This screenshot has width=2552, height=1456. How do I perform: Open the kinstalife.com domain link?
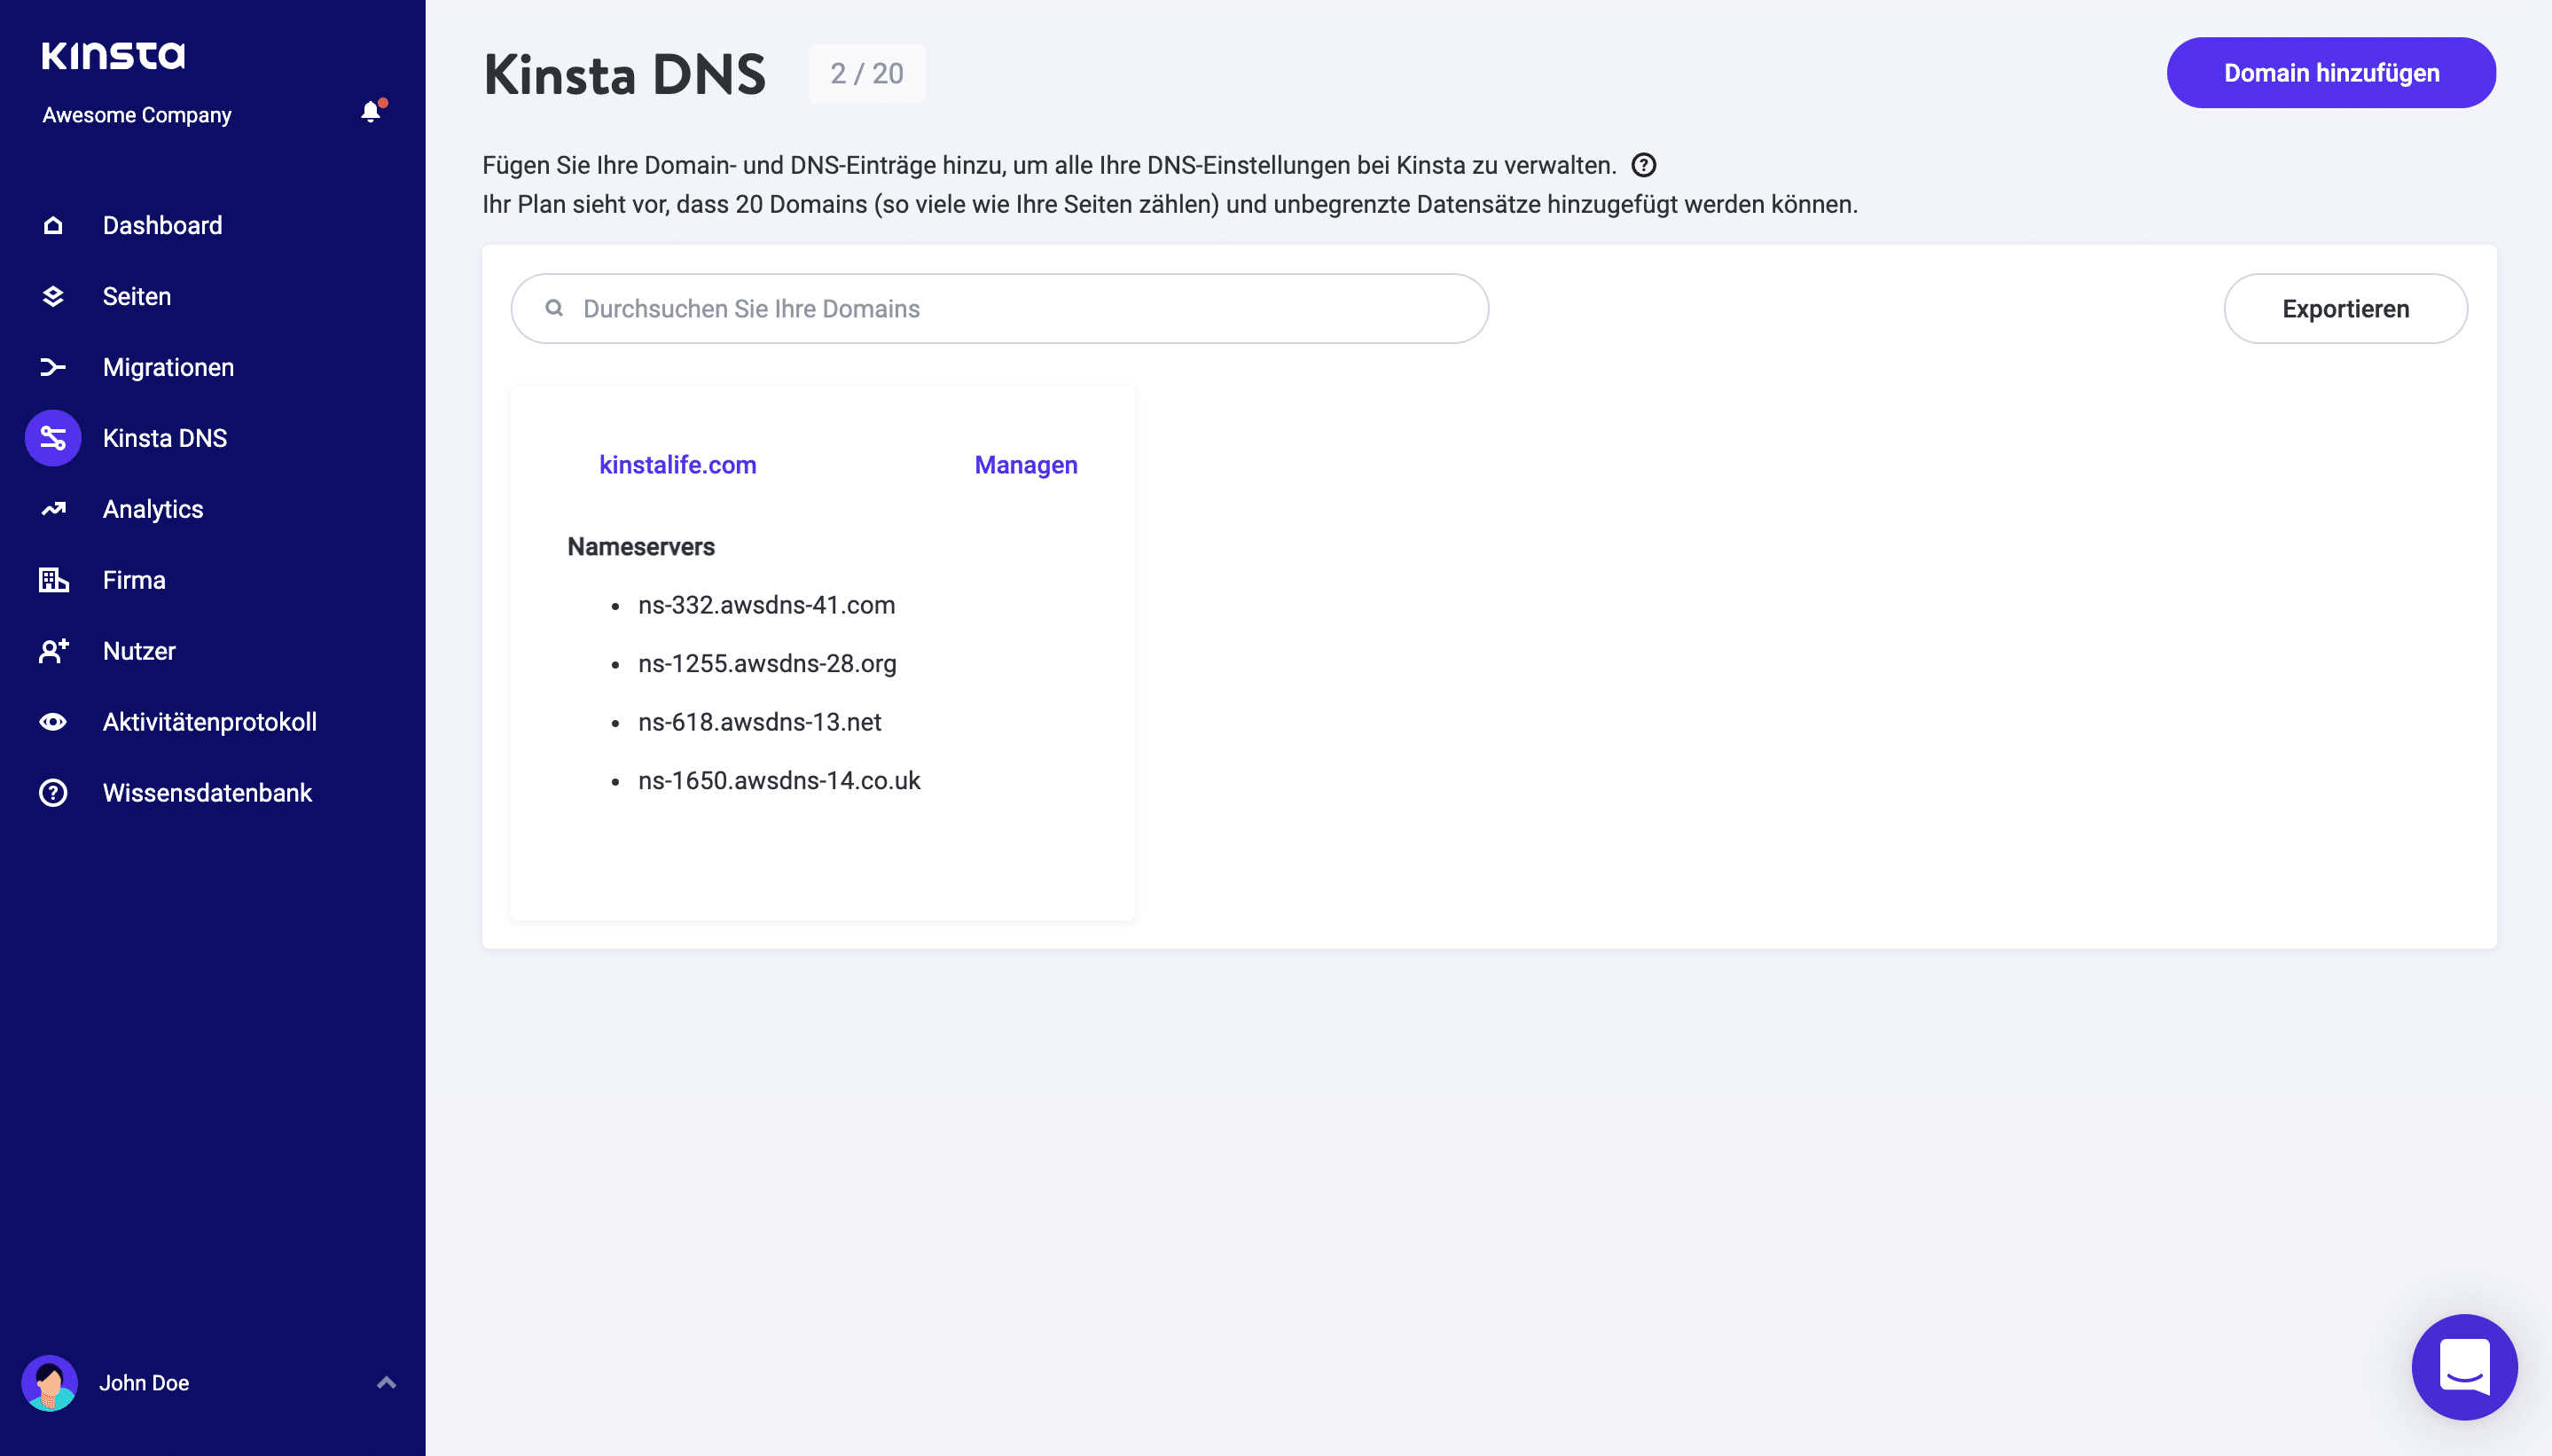[x=677, y=464]
